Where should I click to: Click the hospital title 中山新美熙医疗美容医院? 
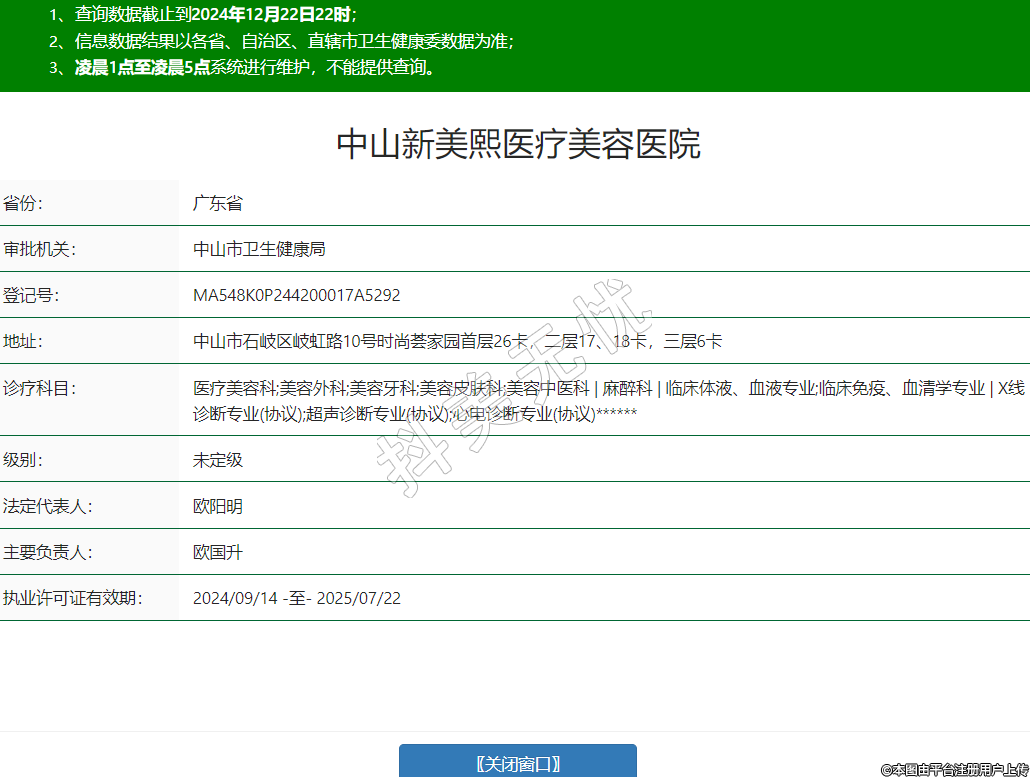[x=518, y=145]
